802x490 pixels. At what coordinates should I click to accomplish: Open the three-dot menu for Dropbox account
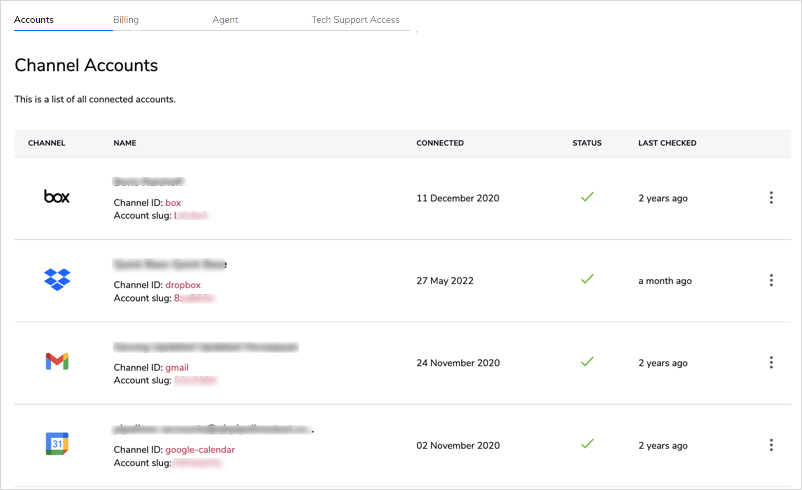(771, 280)
